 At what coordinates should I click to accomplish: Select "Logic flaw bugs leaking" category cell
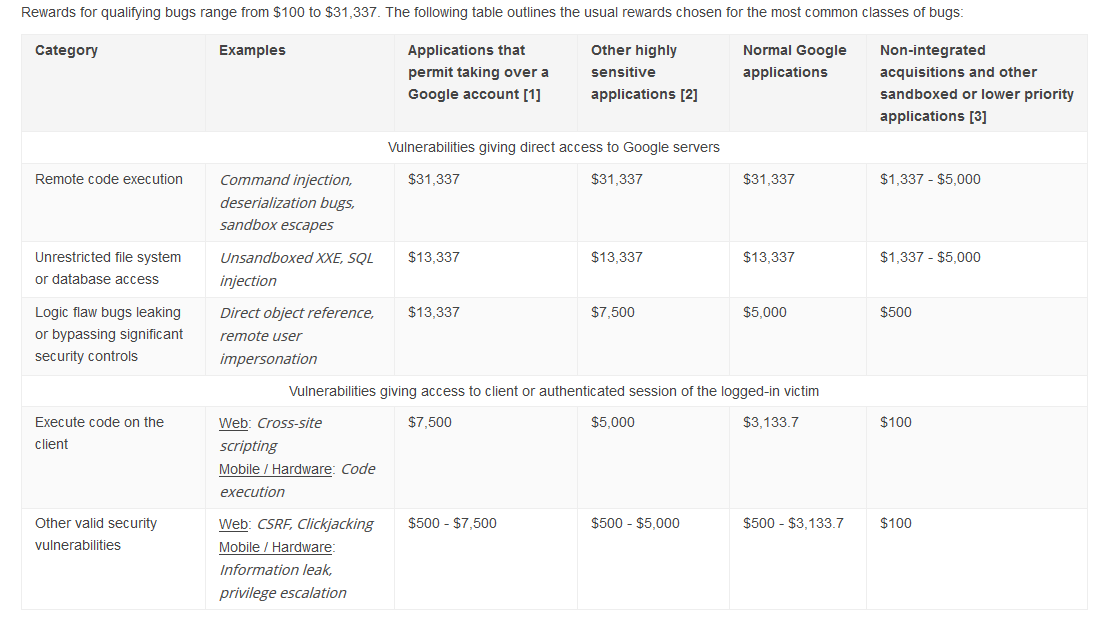[109, 334]
